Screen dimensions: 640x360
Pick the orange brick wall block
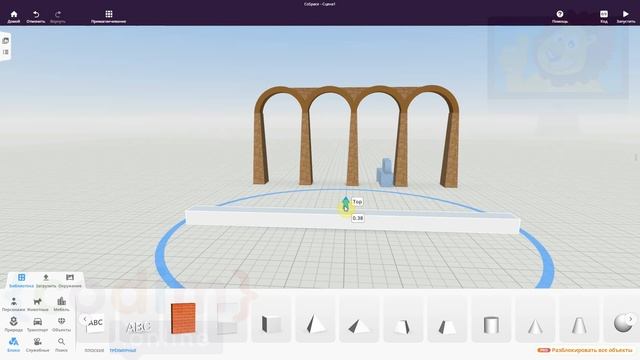click(183, 318)
